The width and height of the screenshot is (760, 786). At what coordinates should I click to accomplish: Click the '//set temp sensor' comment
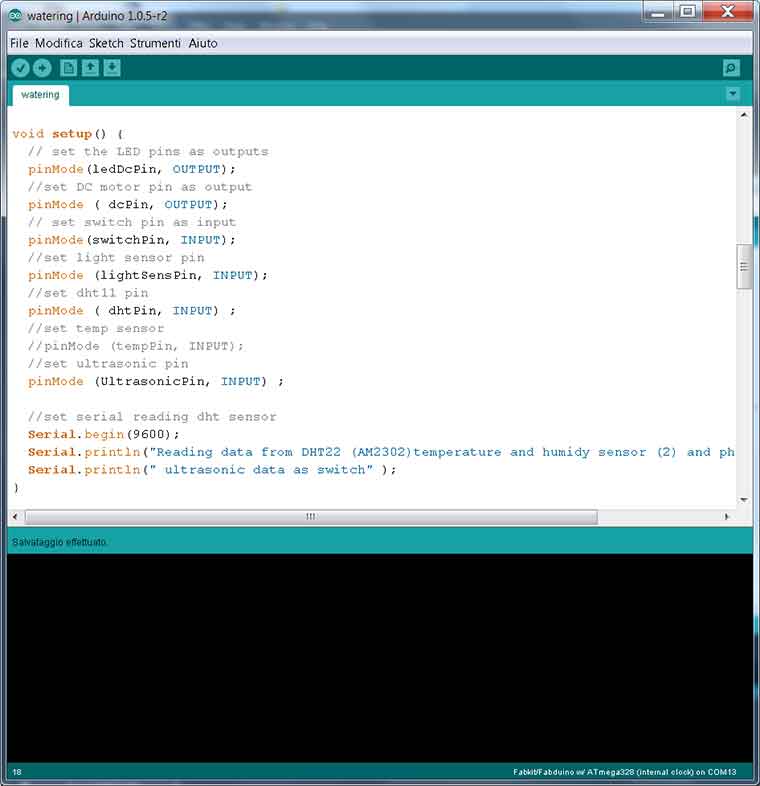(96, 328)
